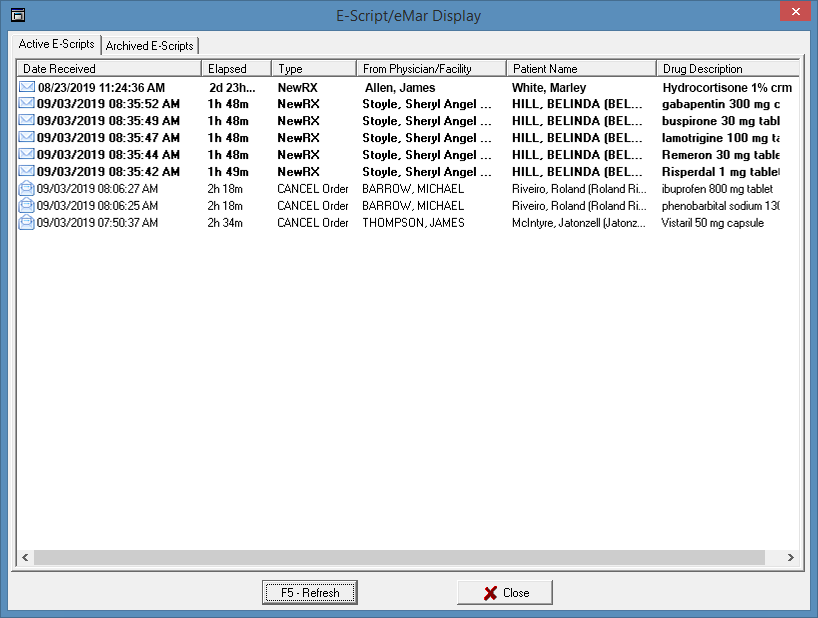This screenshot has height=618, width=818.
Task: Click opened-mail icon for Vistaril 50 mg row
Action: 27,223
